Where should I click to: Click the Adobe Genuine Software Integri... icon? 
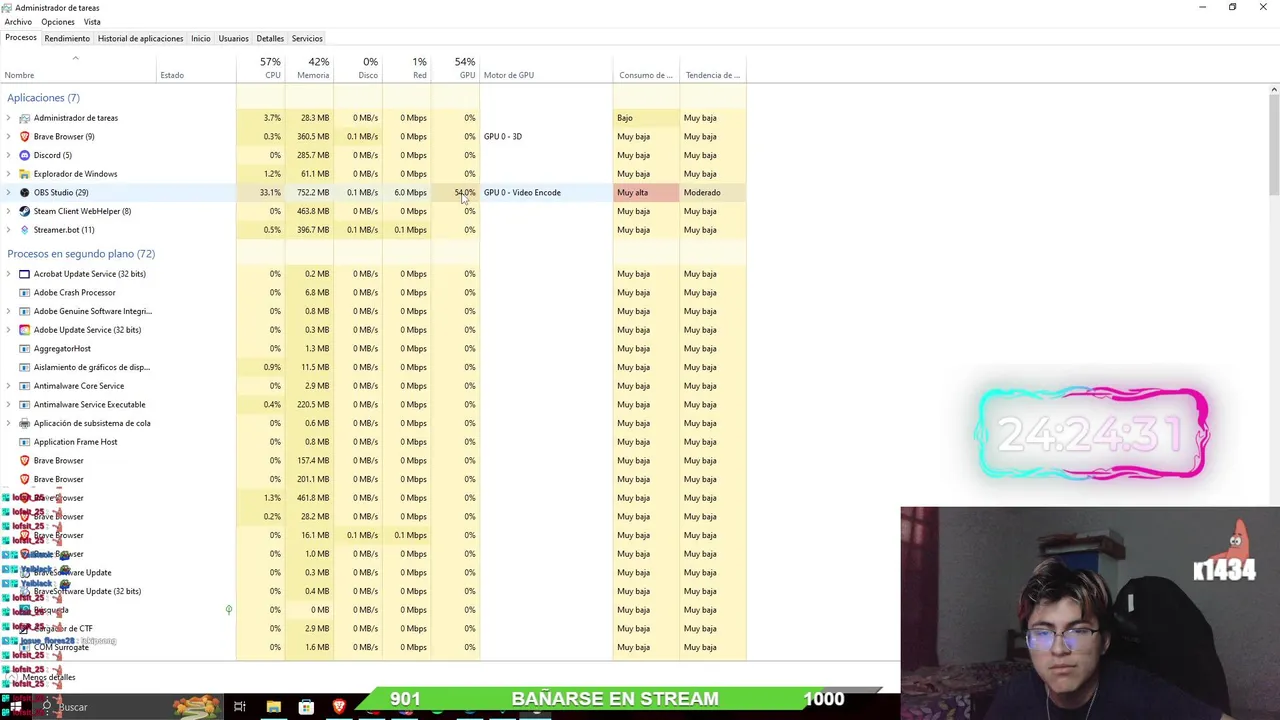click(x=25, y=311)
